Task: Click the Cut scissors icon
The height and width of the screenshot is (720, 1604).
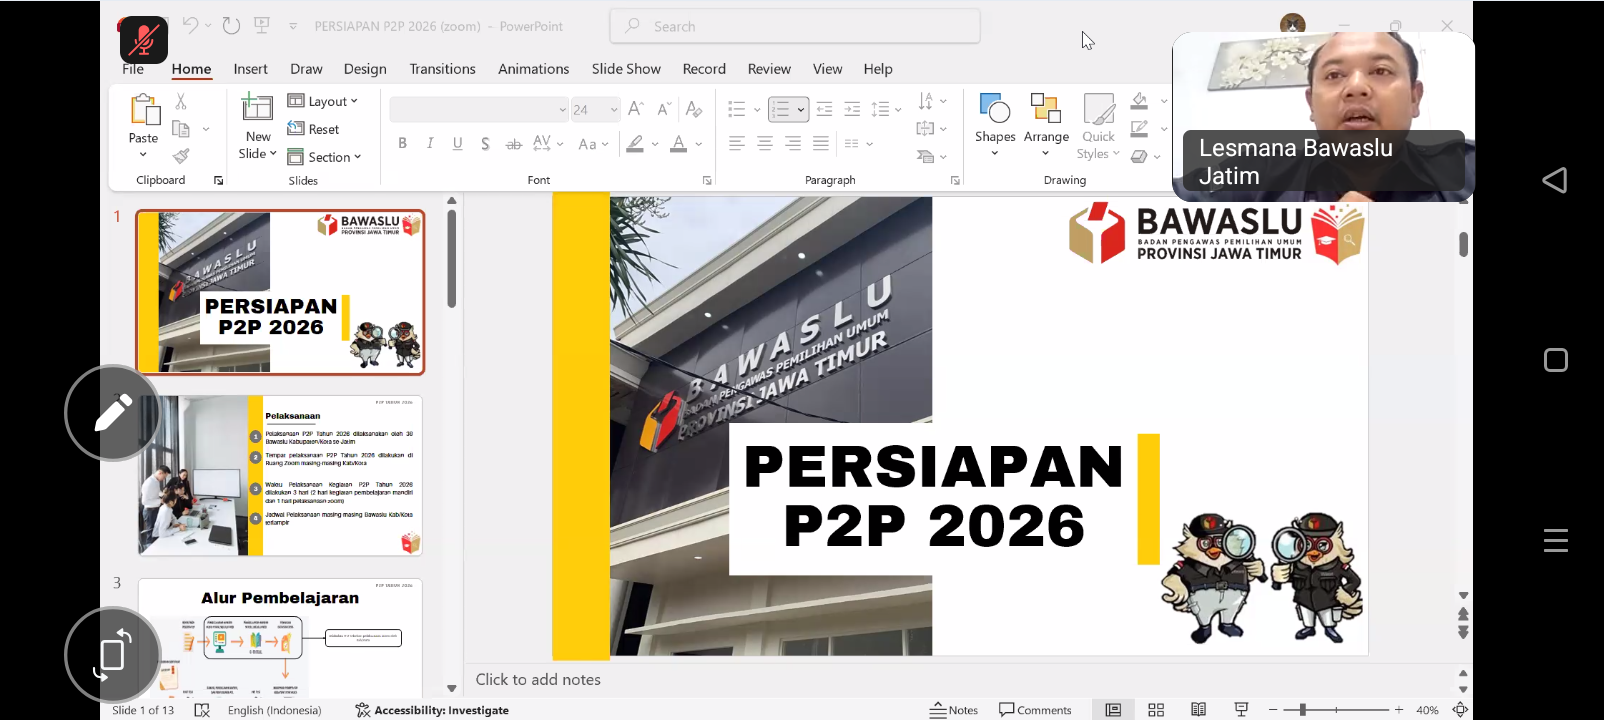Action: tap(181, 102)
